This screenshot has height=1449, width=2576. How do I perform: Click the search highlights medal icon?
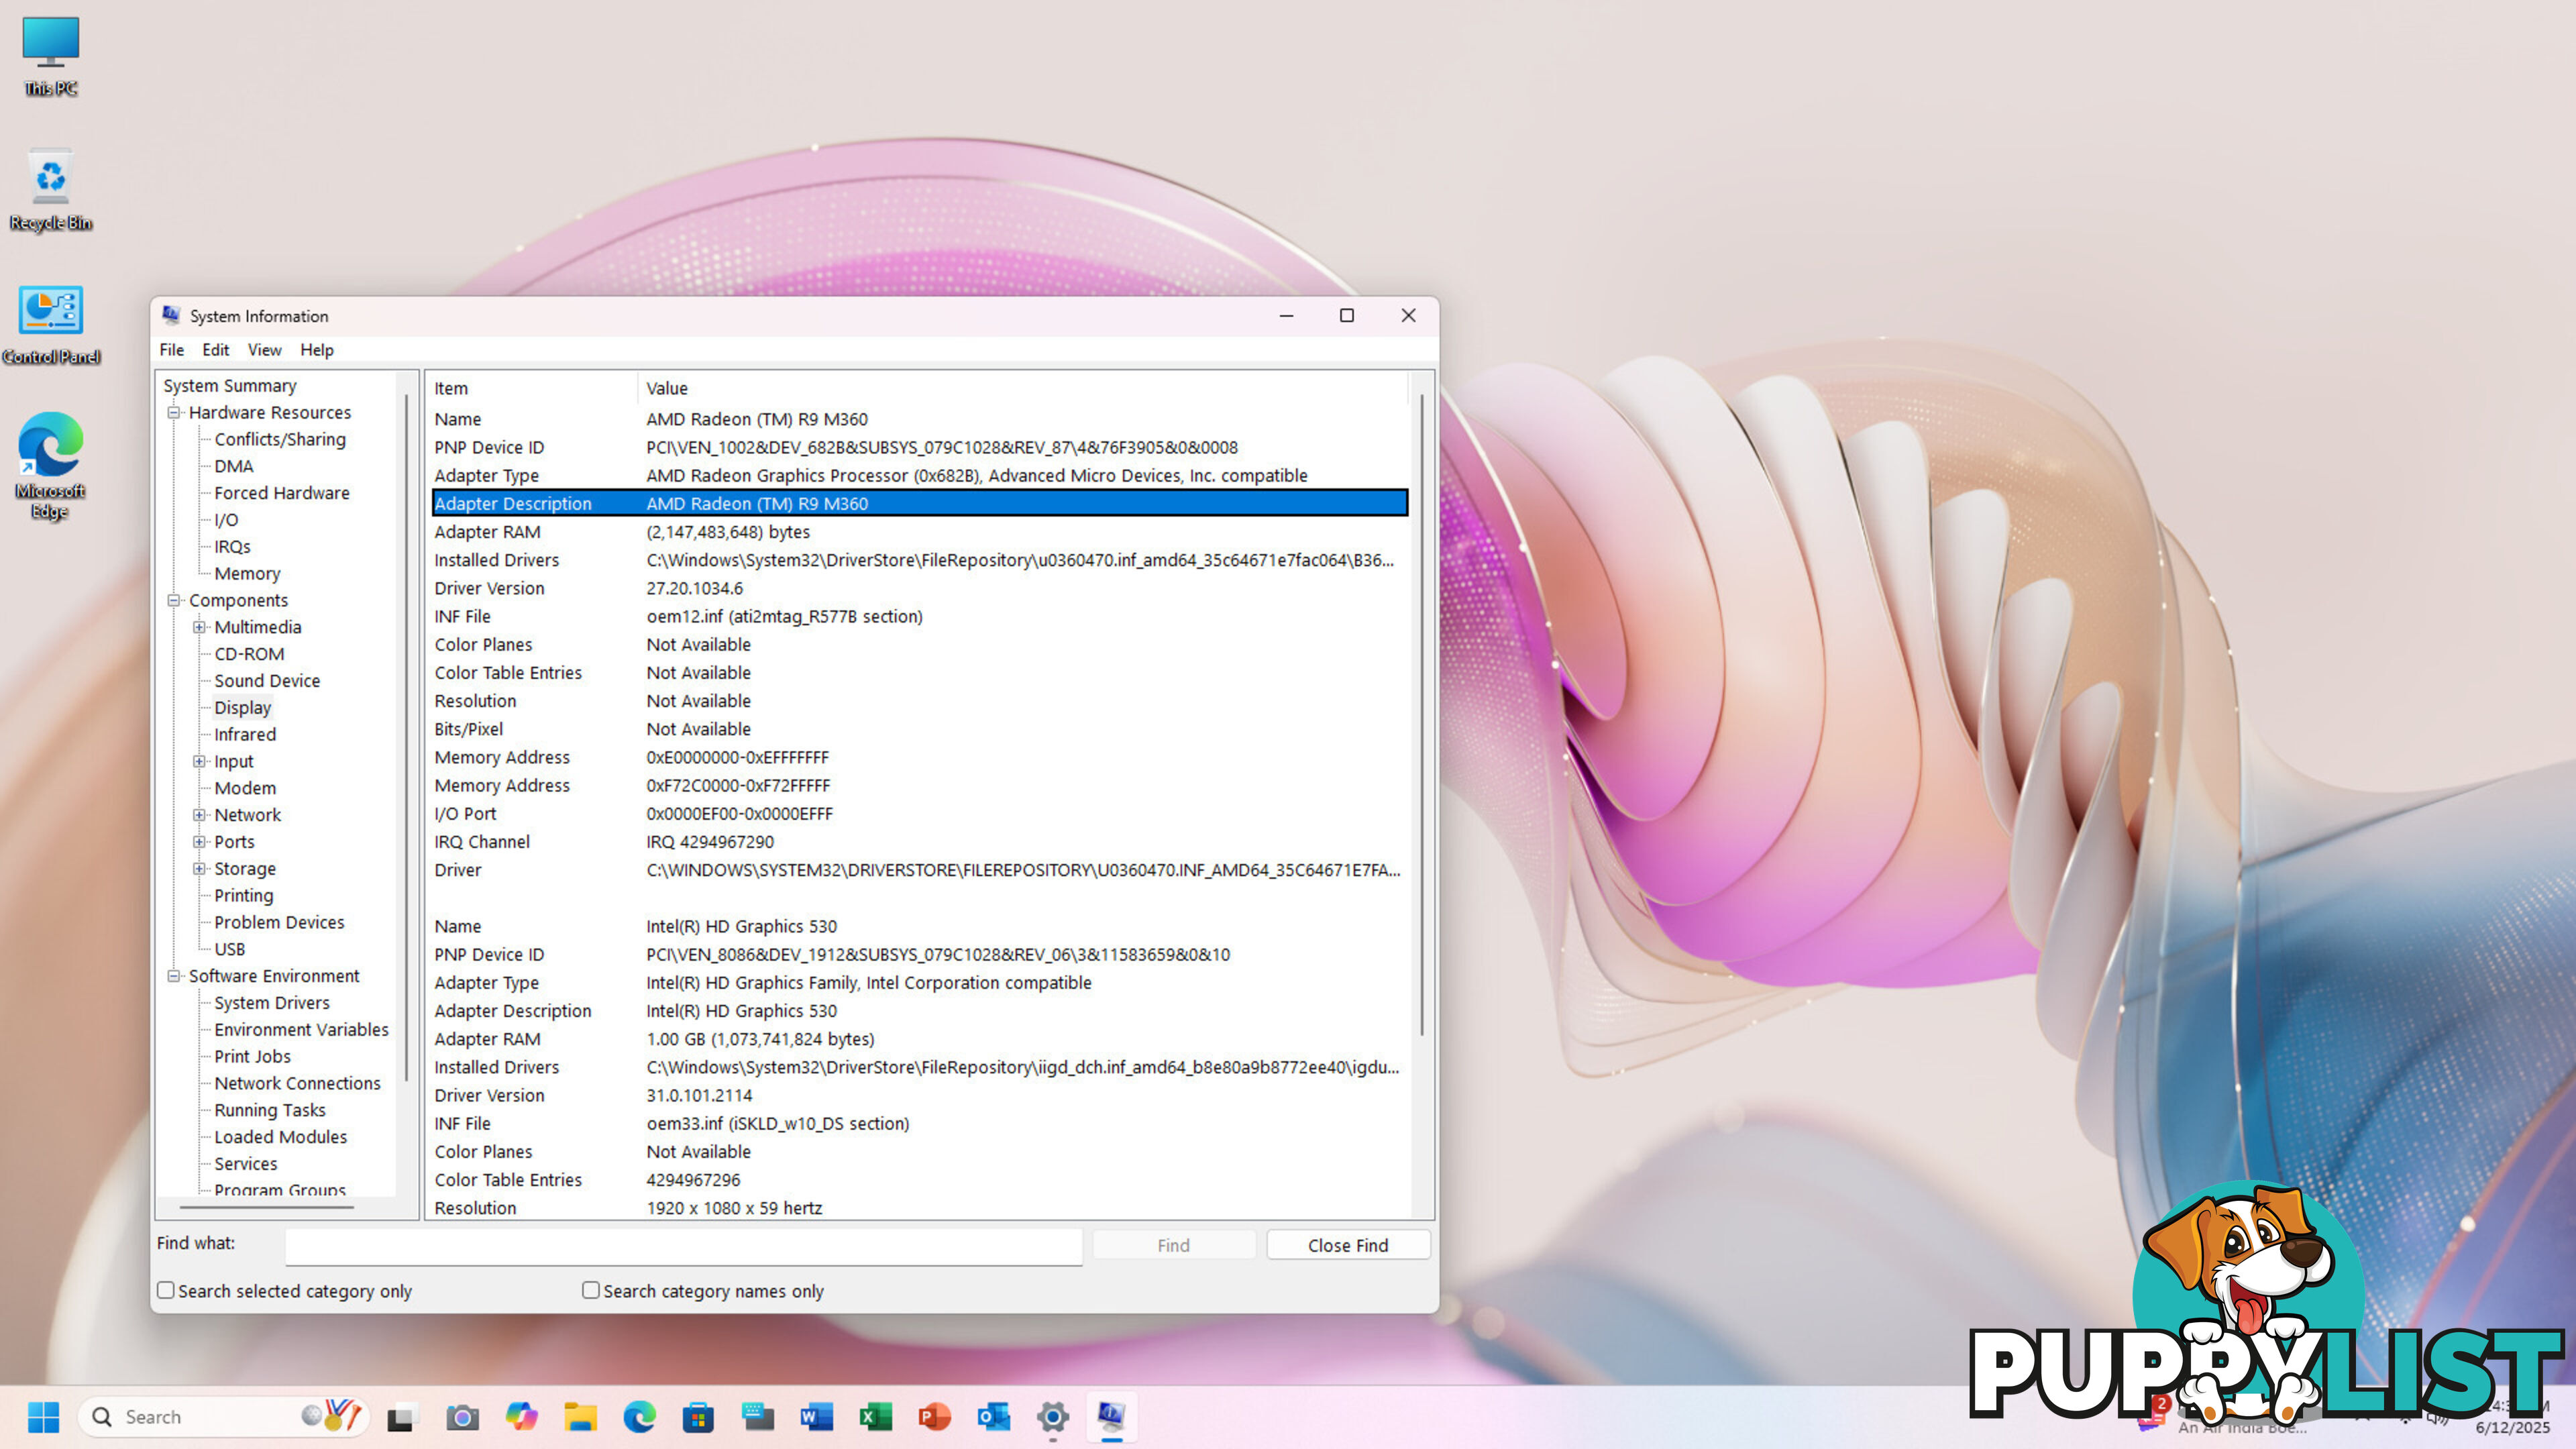(332, 1416)
